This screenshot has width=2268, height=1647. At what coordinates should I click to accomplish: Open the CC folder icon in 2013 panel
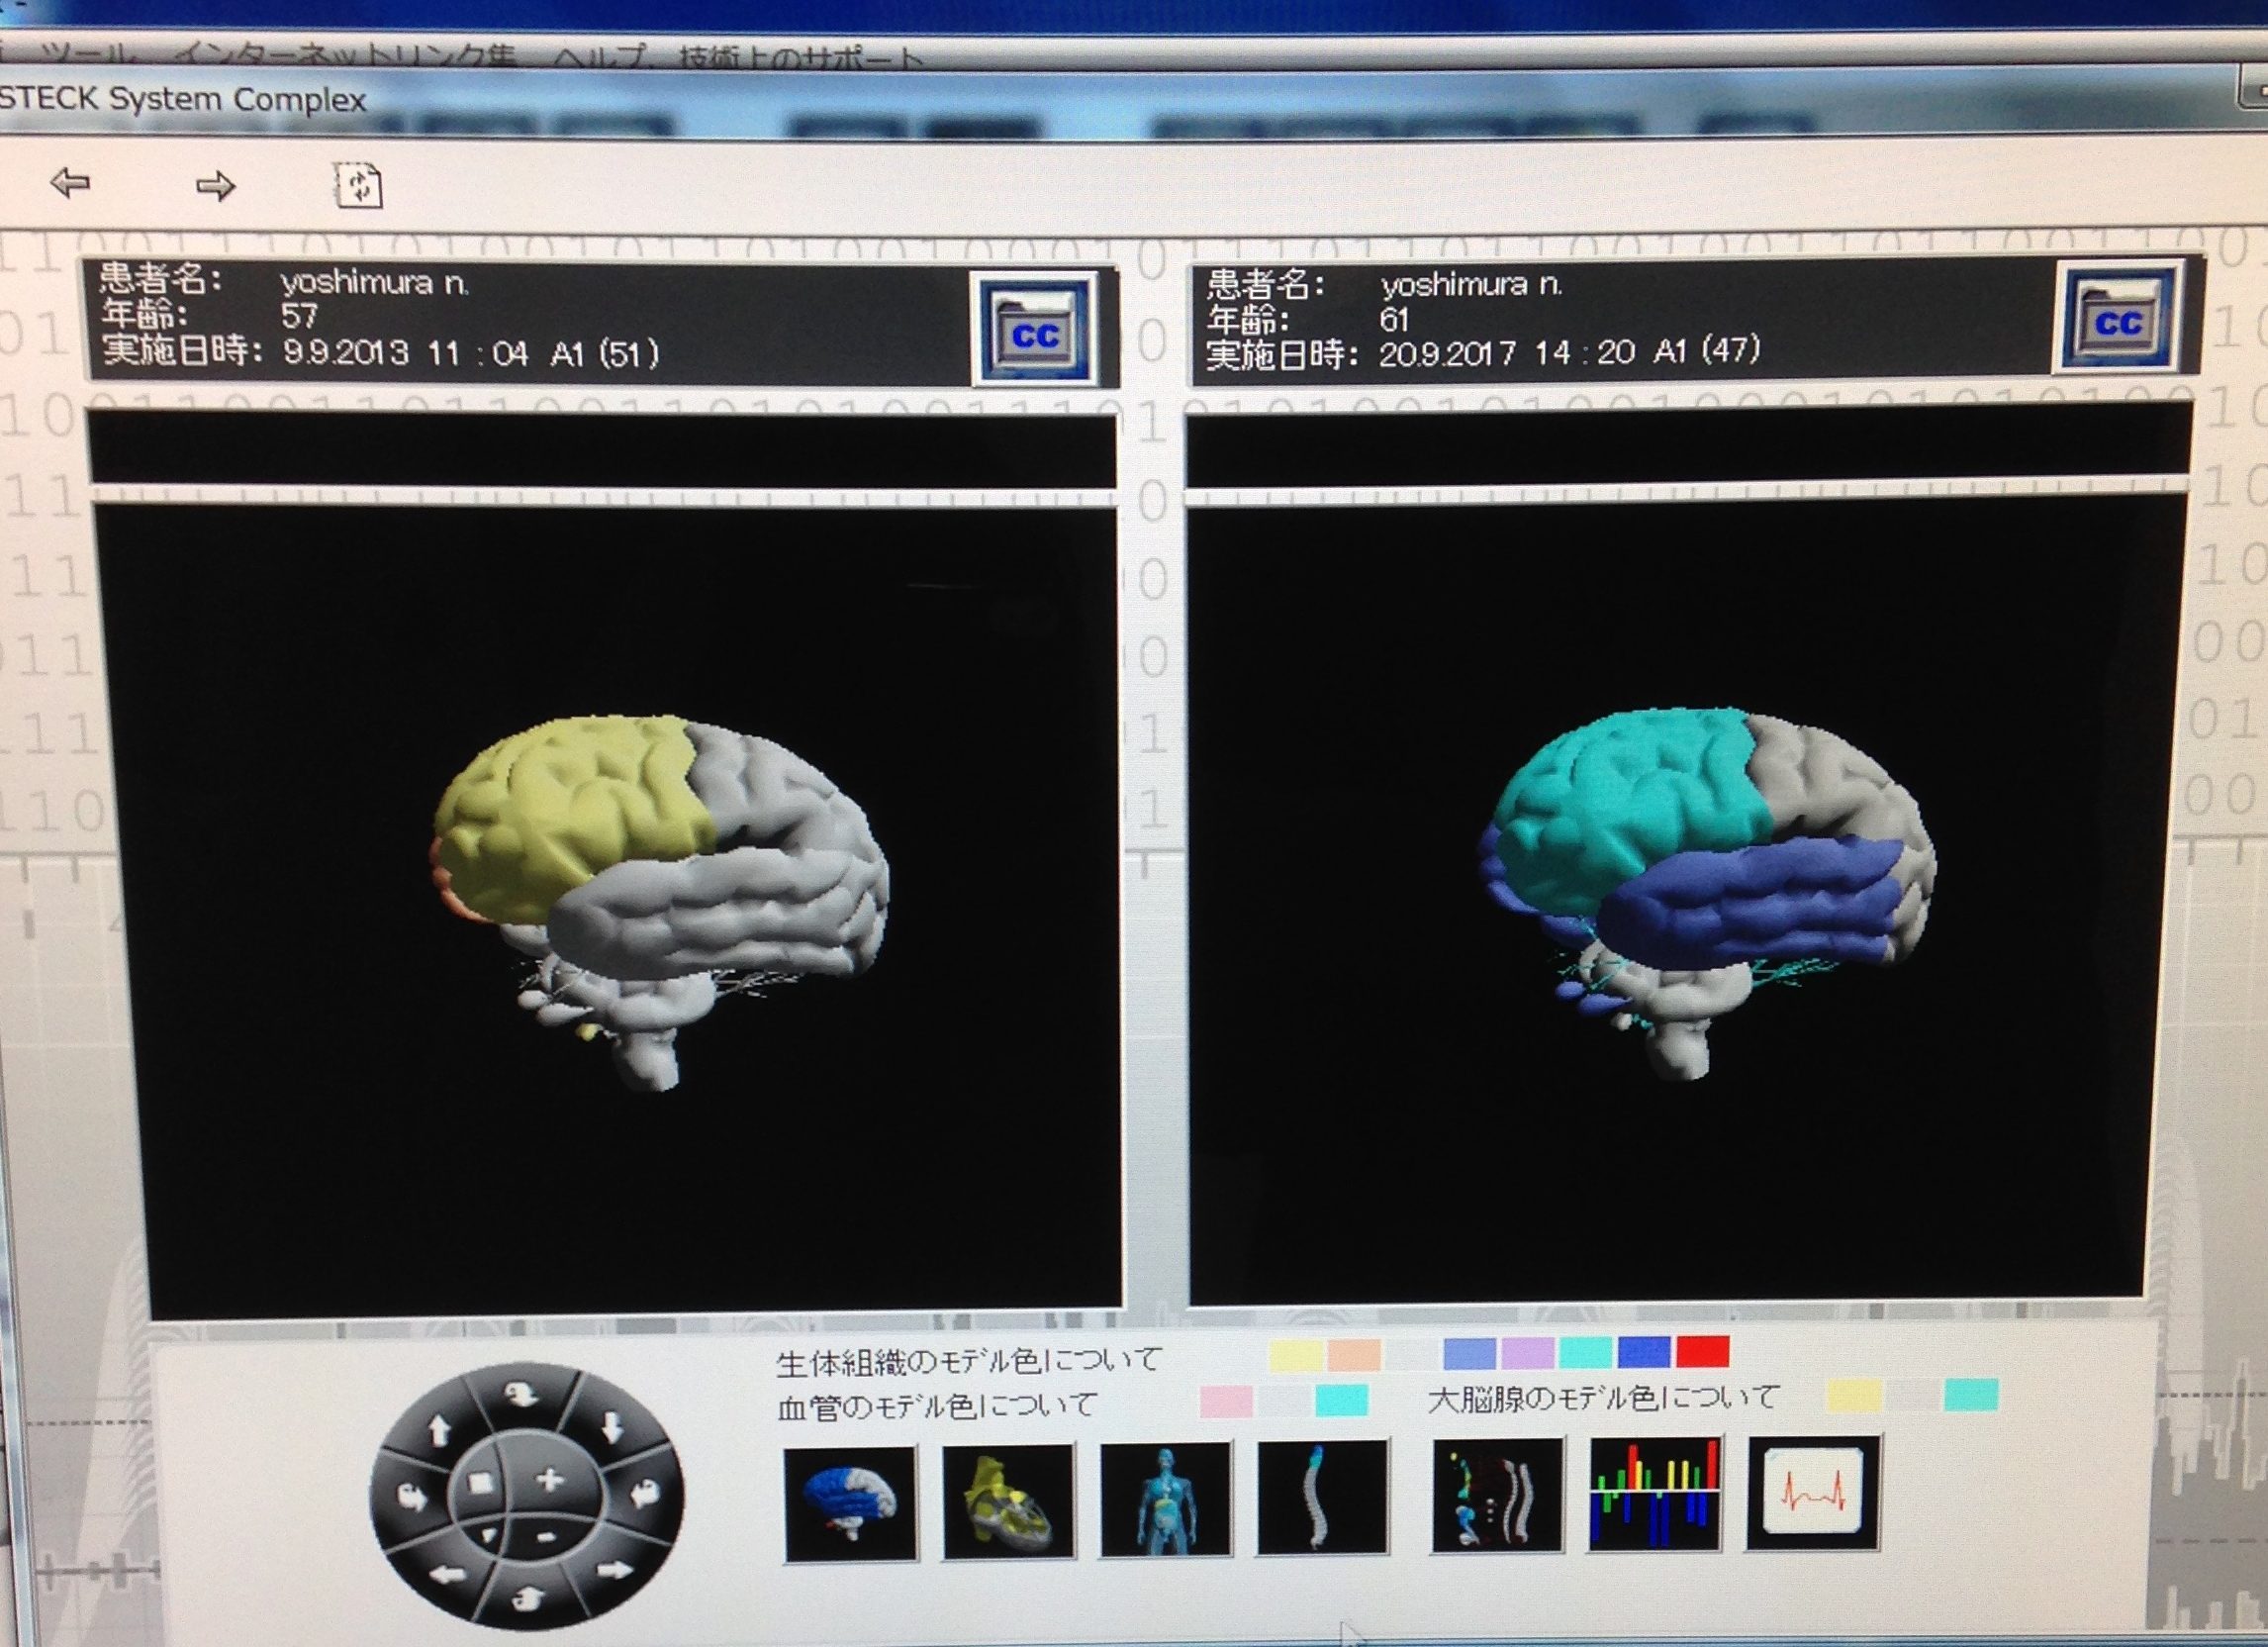(x=1034, y=331)
